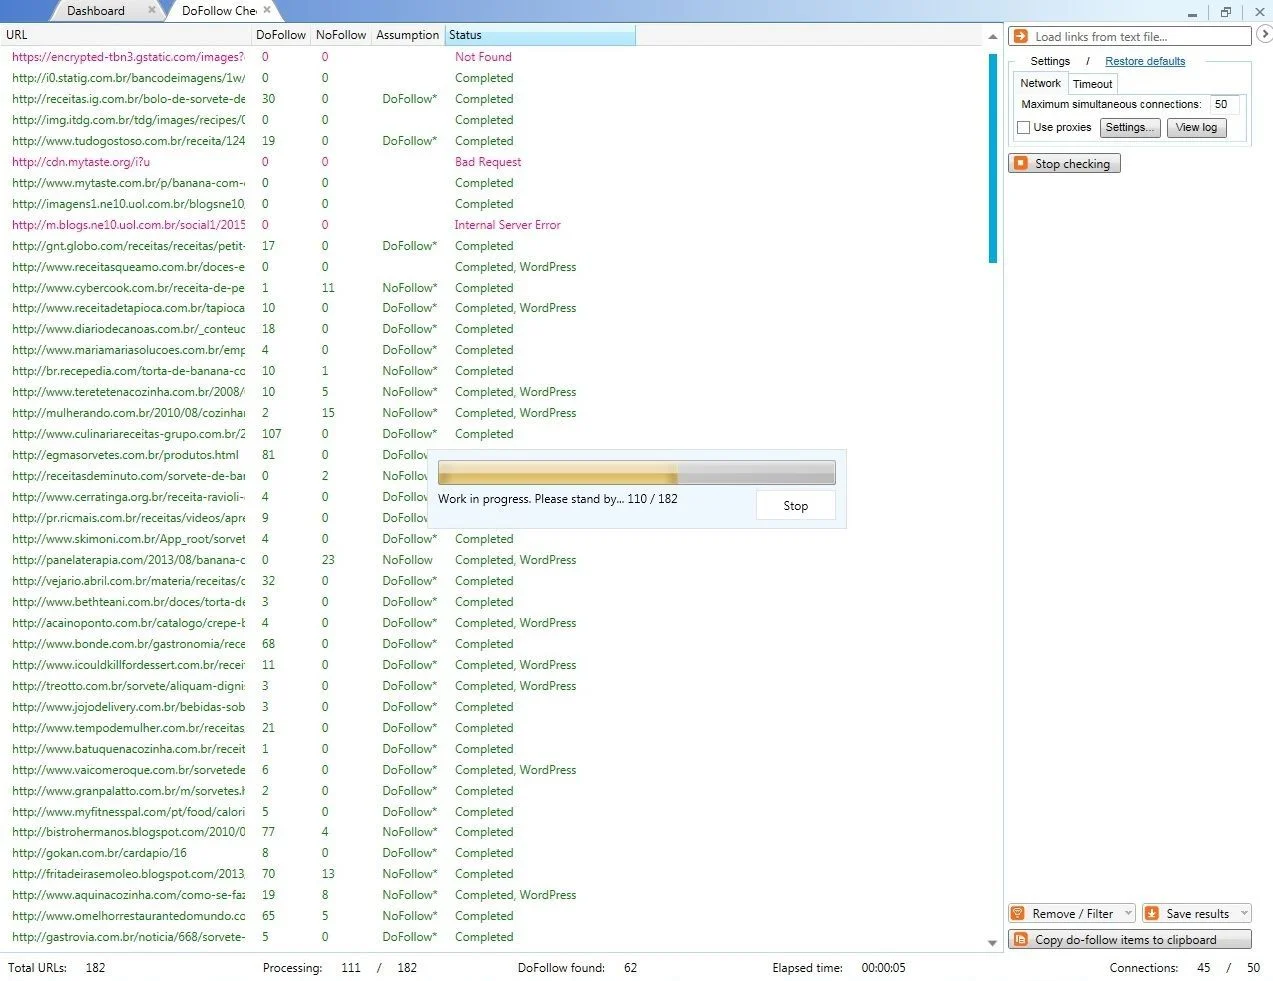Click the Elapsed time status entry
Screen dimensions: 1273x981
point(839,968)
